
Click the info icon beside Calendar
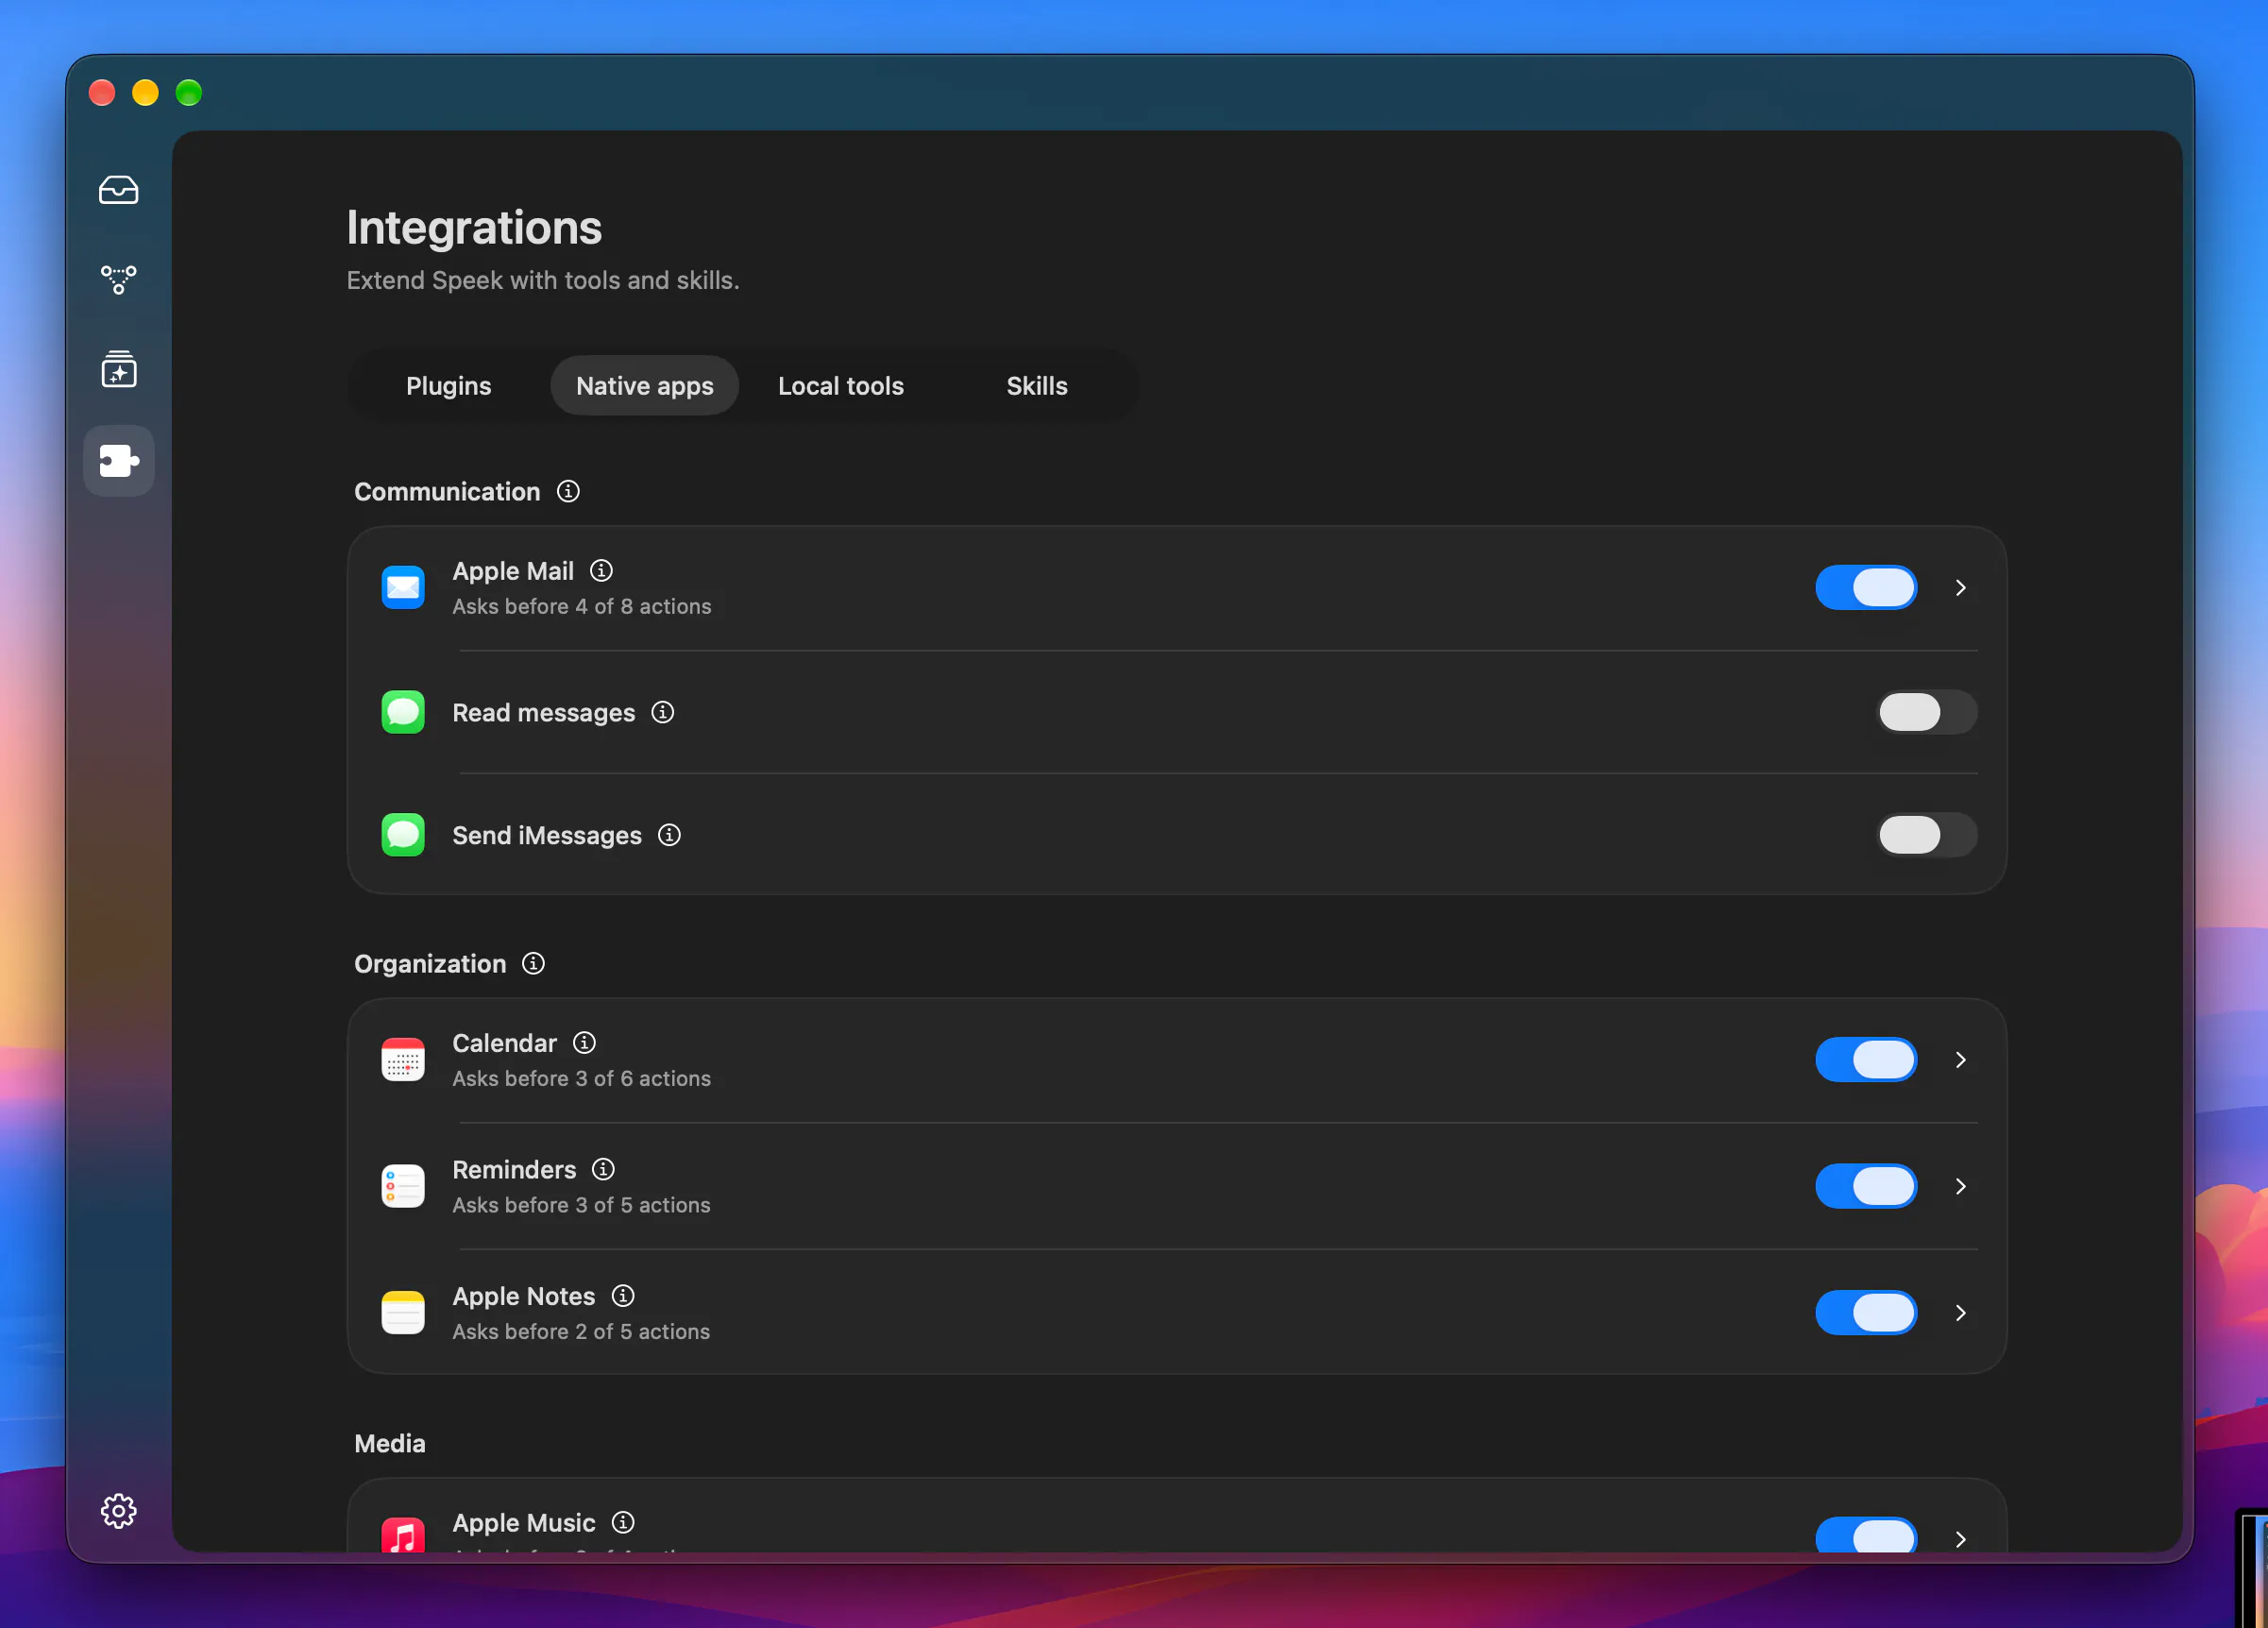585,1042
